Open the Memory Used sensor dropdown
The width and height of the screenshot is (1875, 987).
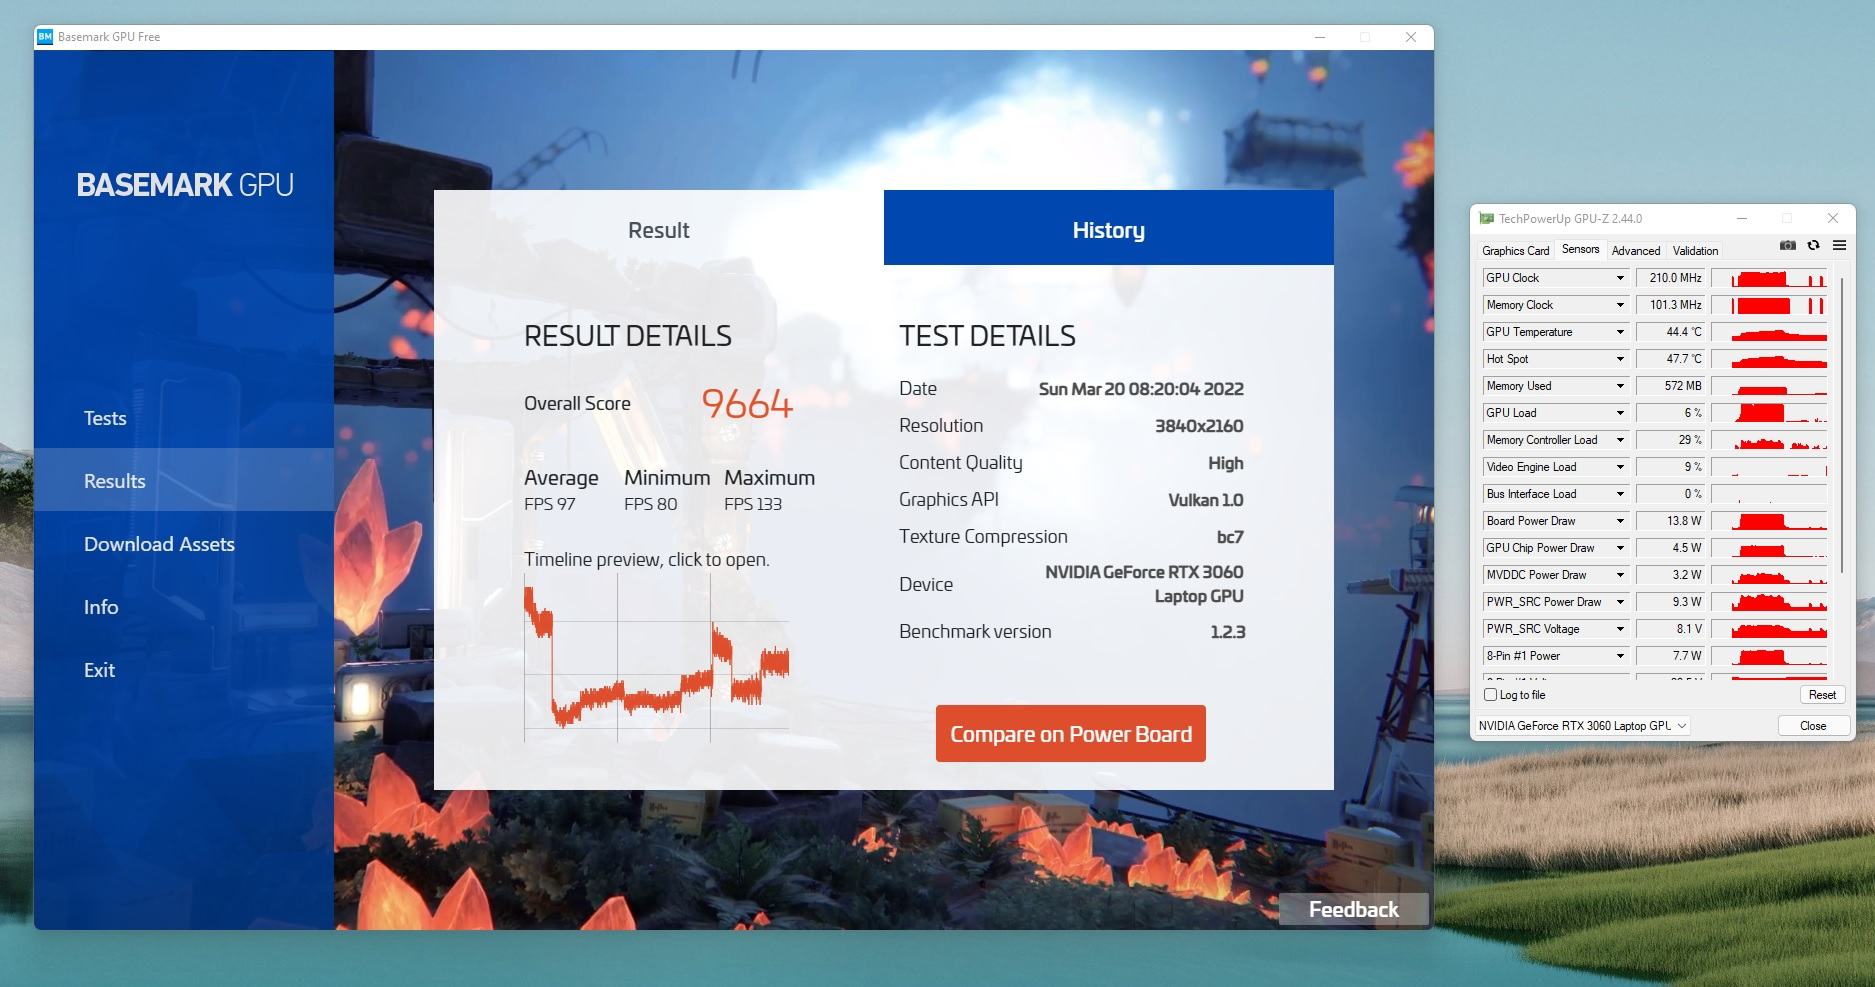tap(1620, 386)
